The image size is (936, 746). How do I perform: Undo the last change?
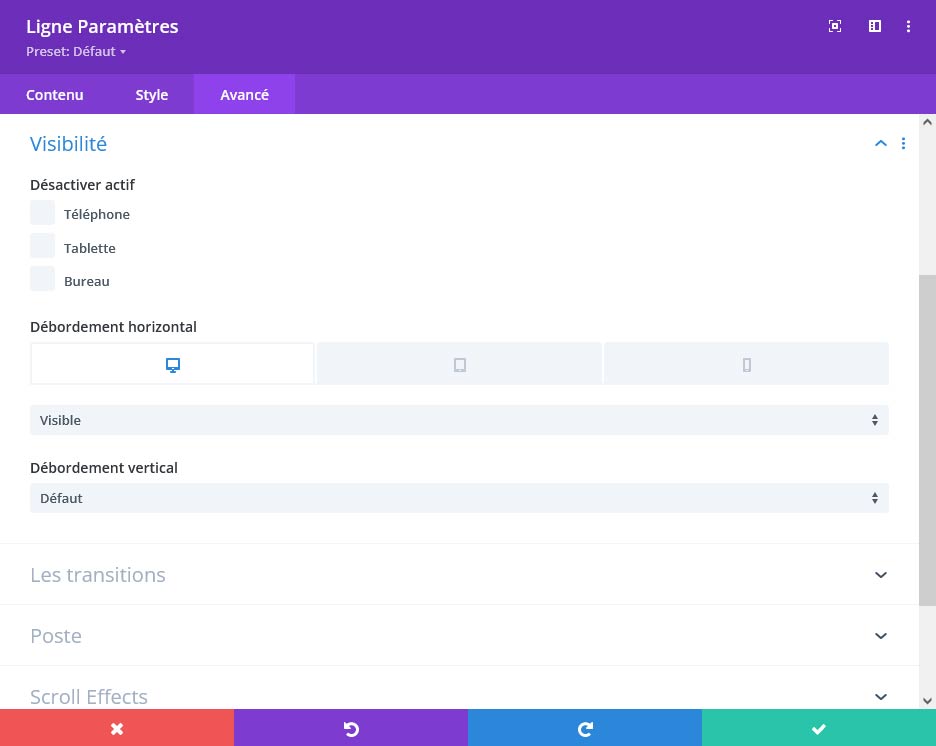tap(351, 728)
